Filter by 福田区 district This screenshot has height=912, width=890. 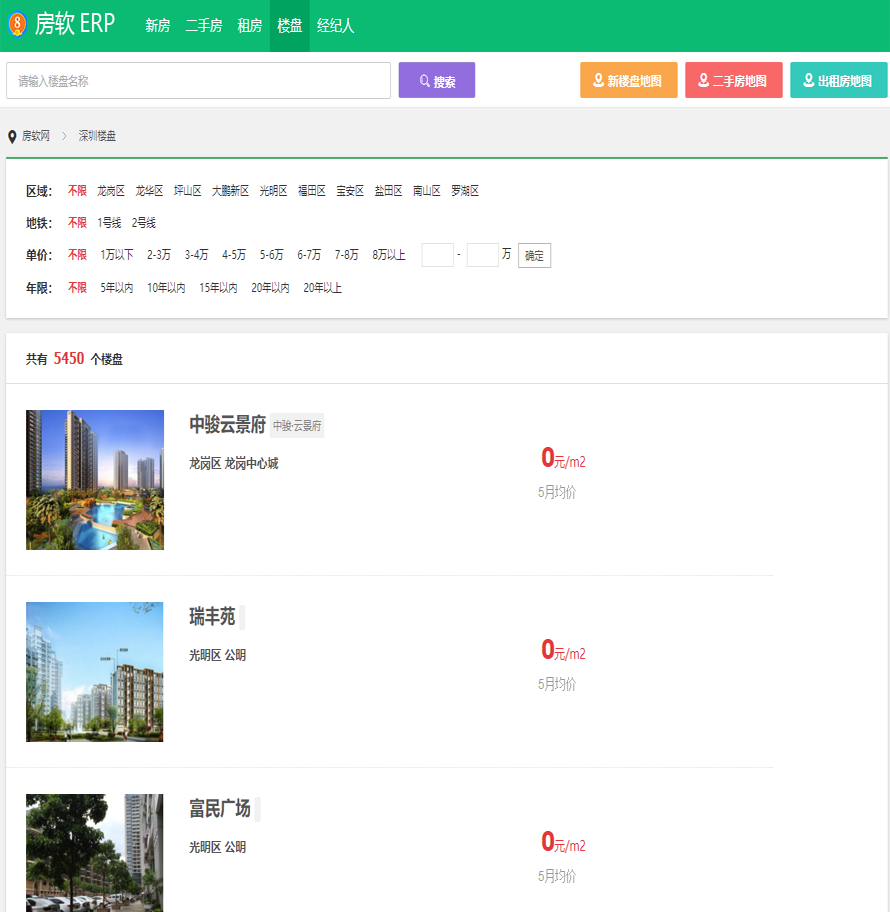point(312,191)
